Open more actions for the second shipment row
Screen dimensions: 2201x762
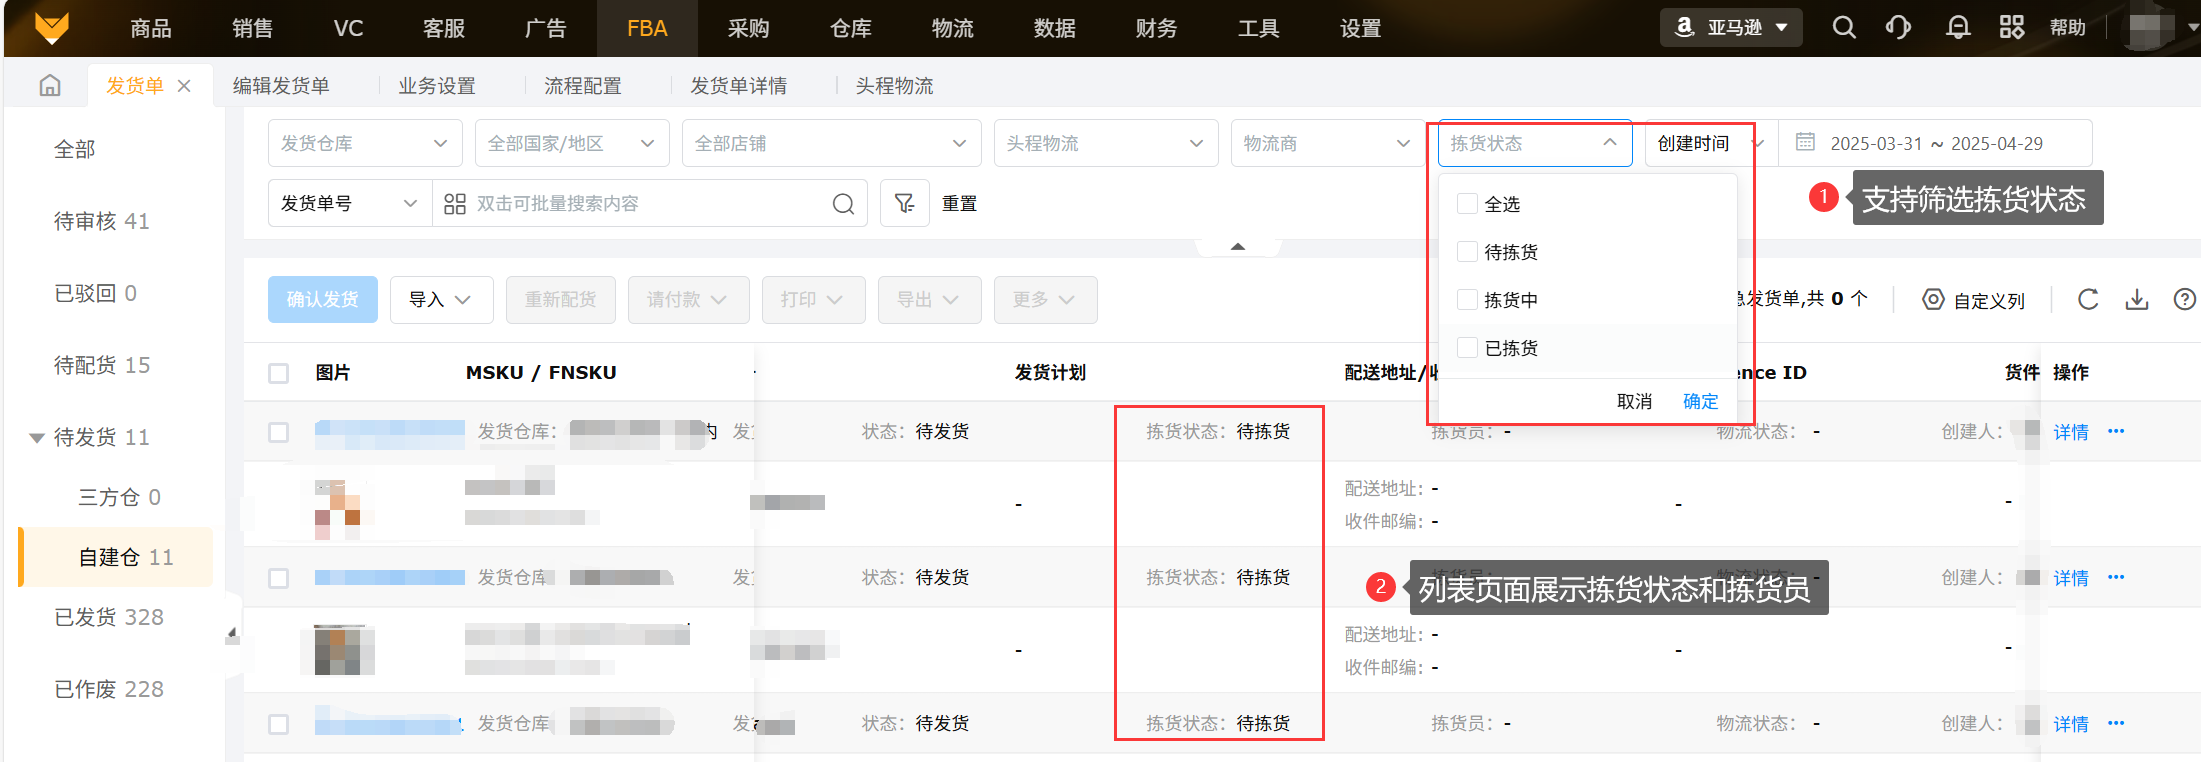[x=2116, y=578]
